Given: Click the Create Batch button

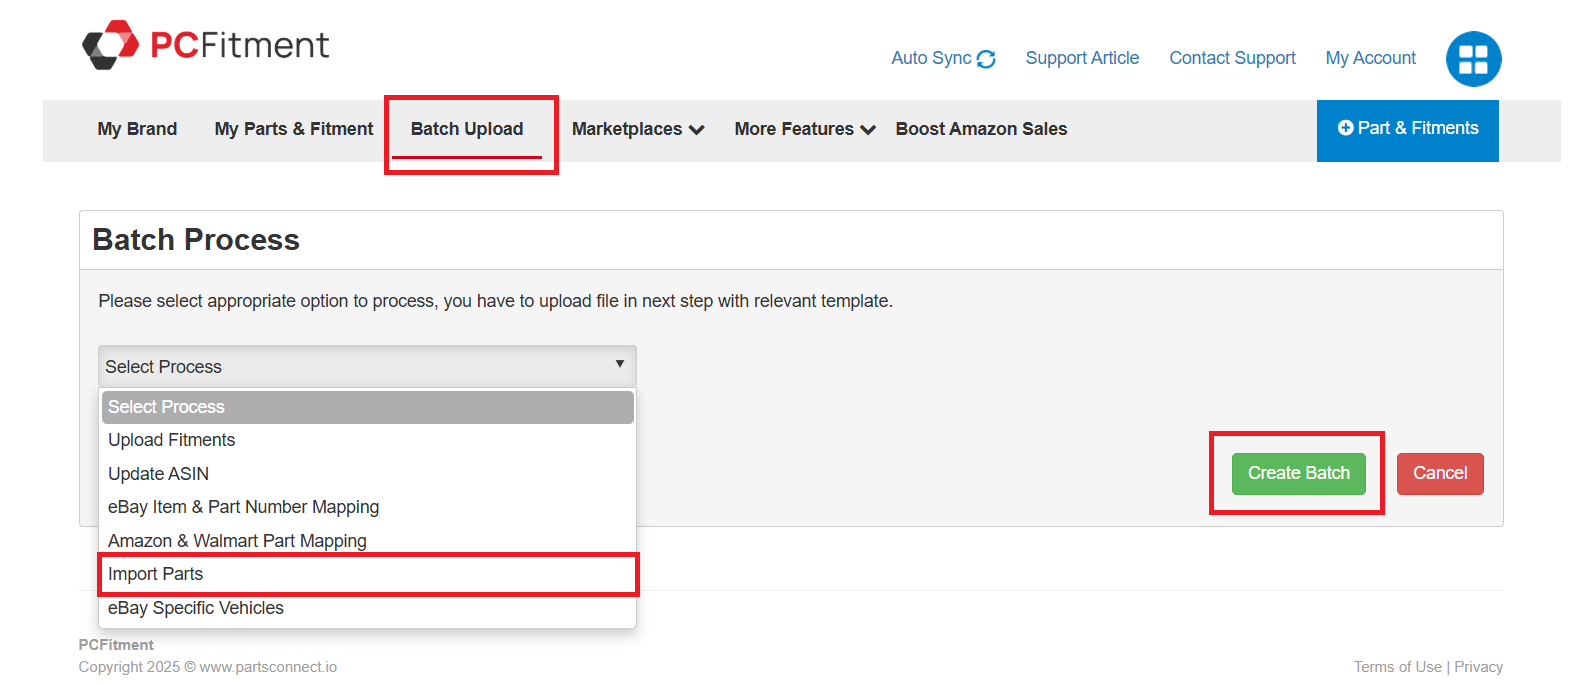Looking at the screenshot, I should [x=1298, y=473].
